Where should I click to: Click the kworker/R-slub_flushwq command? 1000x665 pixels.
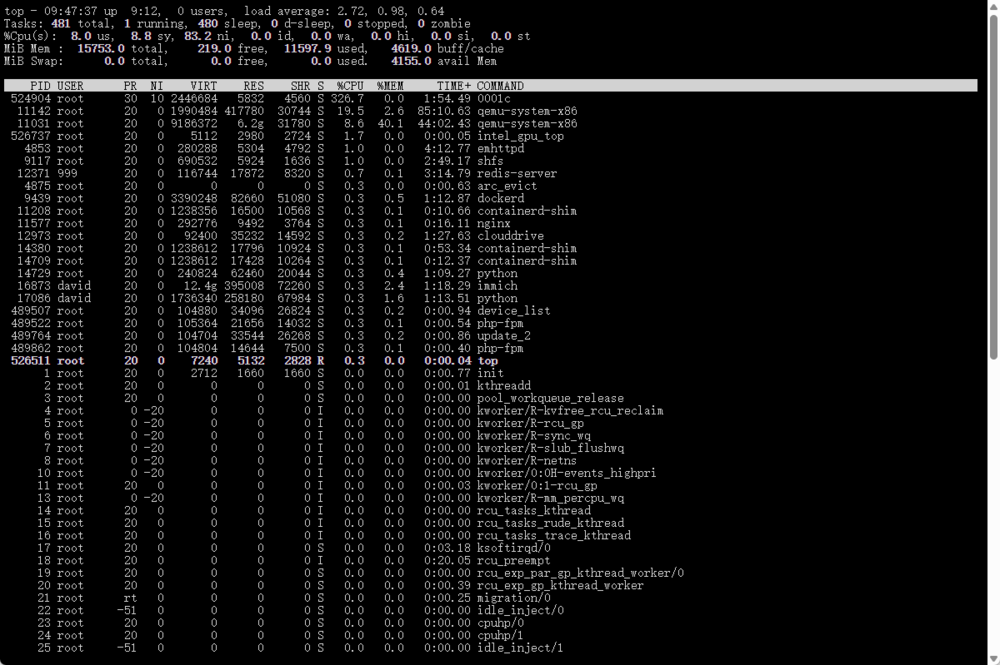point(550,448)
